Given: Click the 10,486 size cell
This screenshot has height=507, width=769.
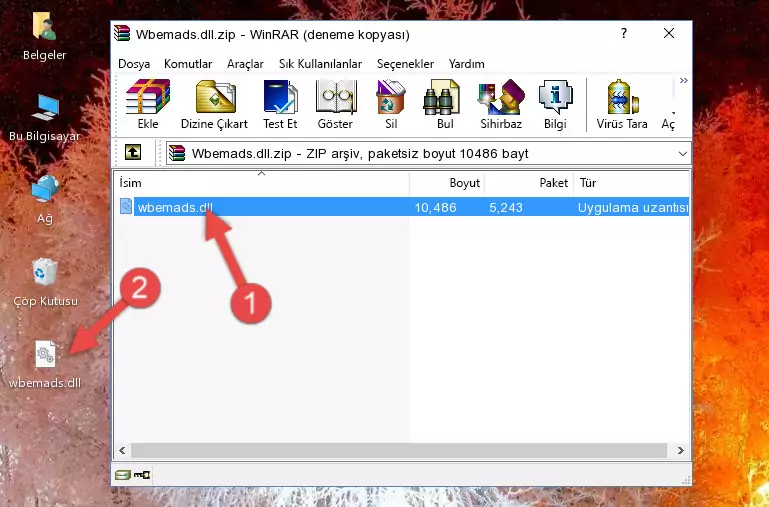Looking at the screenshot, I should tap(436, 207).
